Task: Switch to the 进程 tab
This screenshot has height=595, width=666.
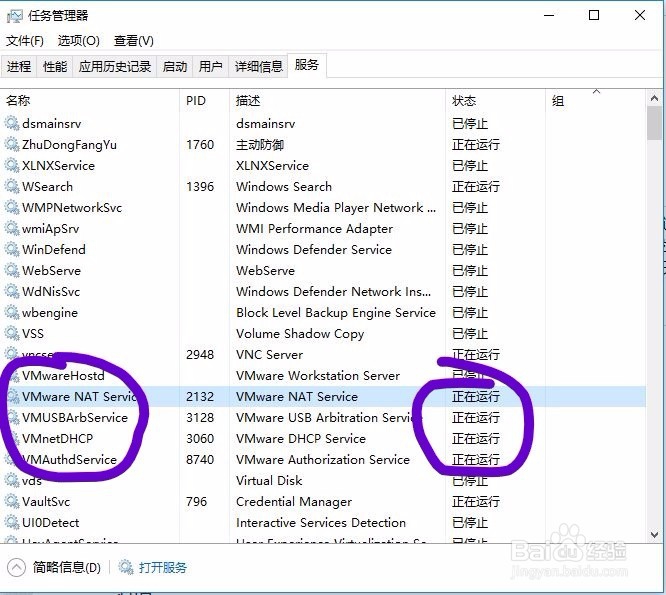Action: tap(19, 67)
